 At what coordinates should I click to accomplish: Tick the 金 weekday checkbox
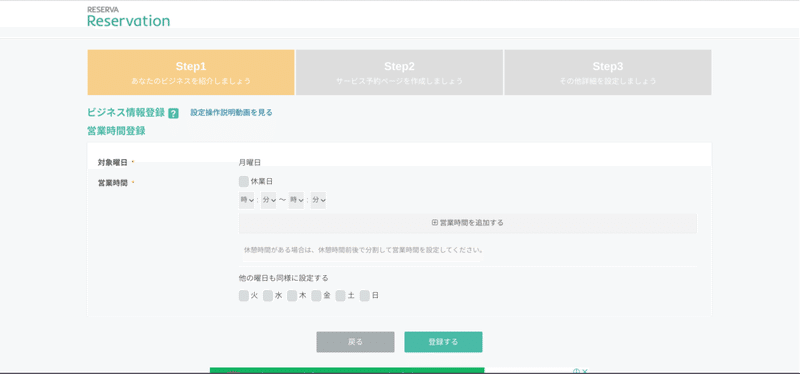point(316,295)
